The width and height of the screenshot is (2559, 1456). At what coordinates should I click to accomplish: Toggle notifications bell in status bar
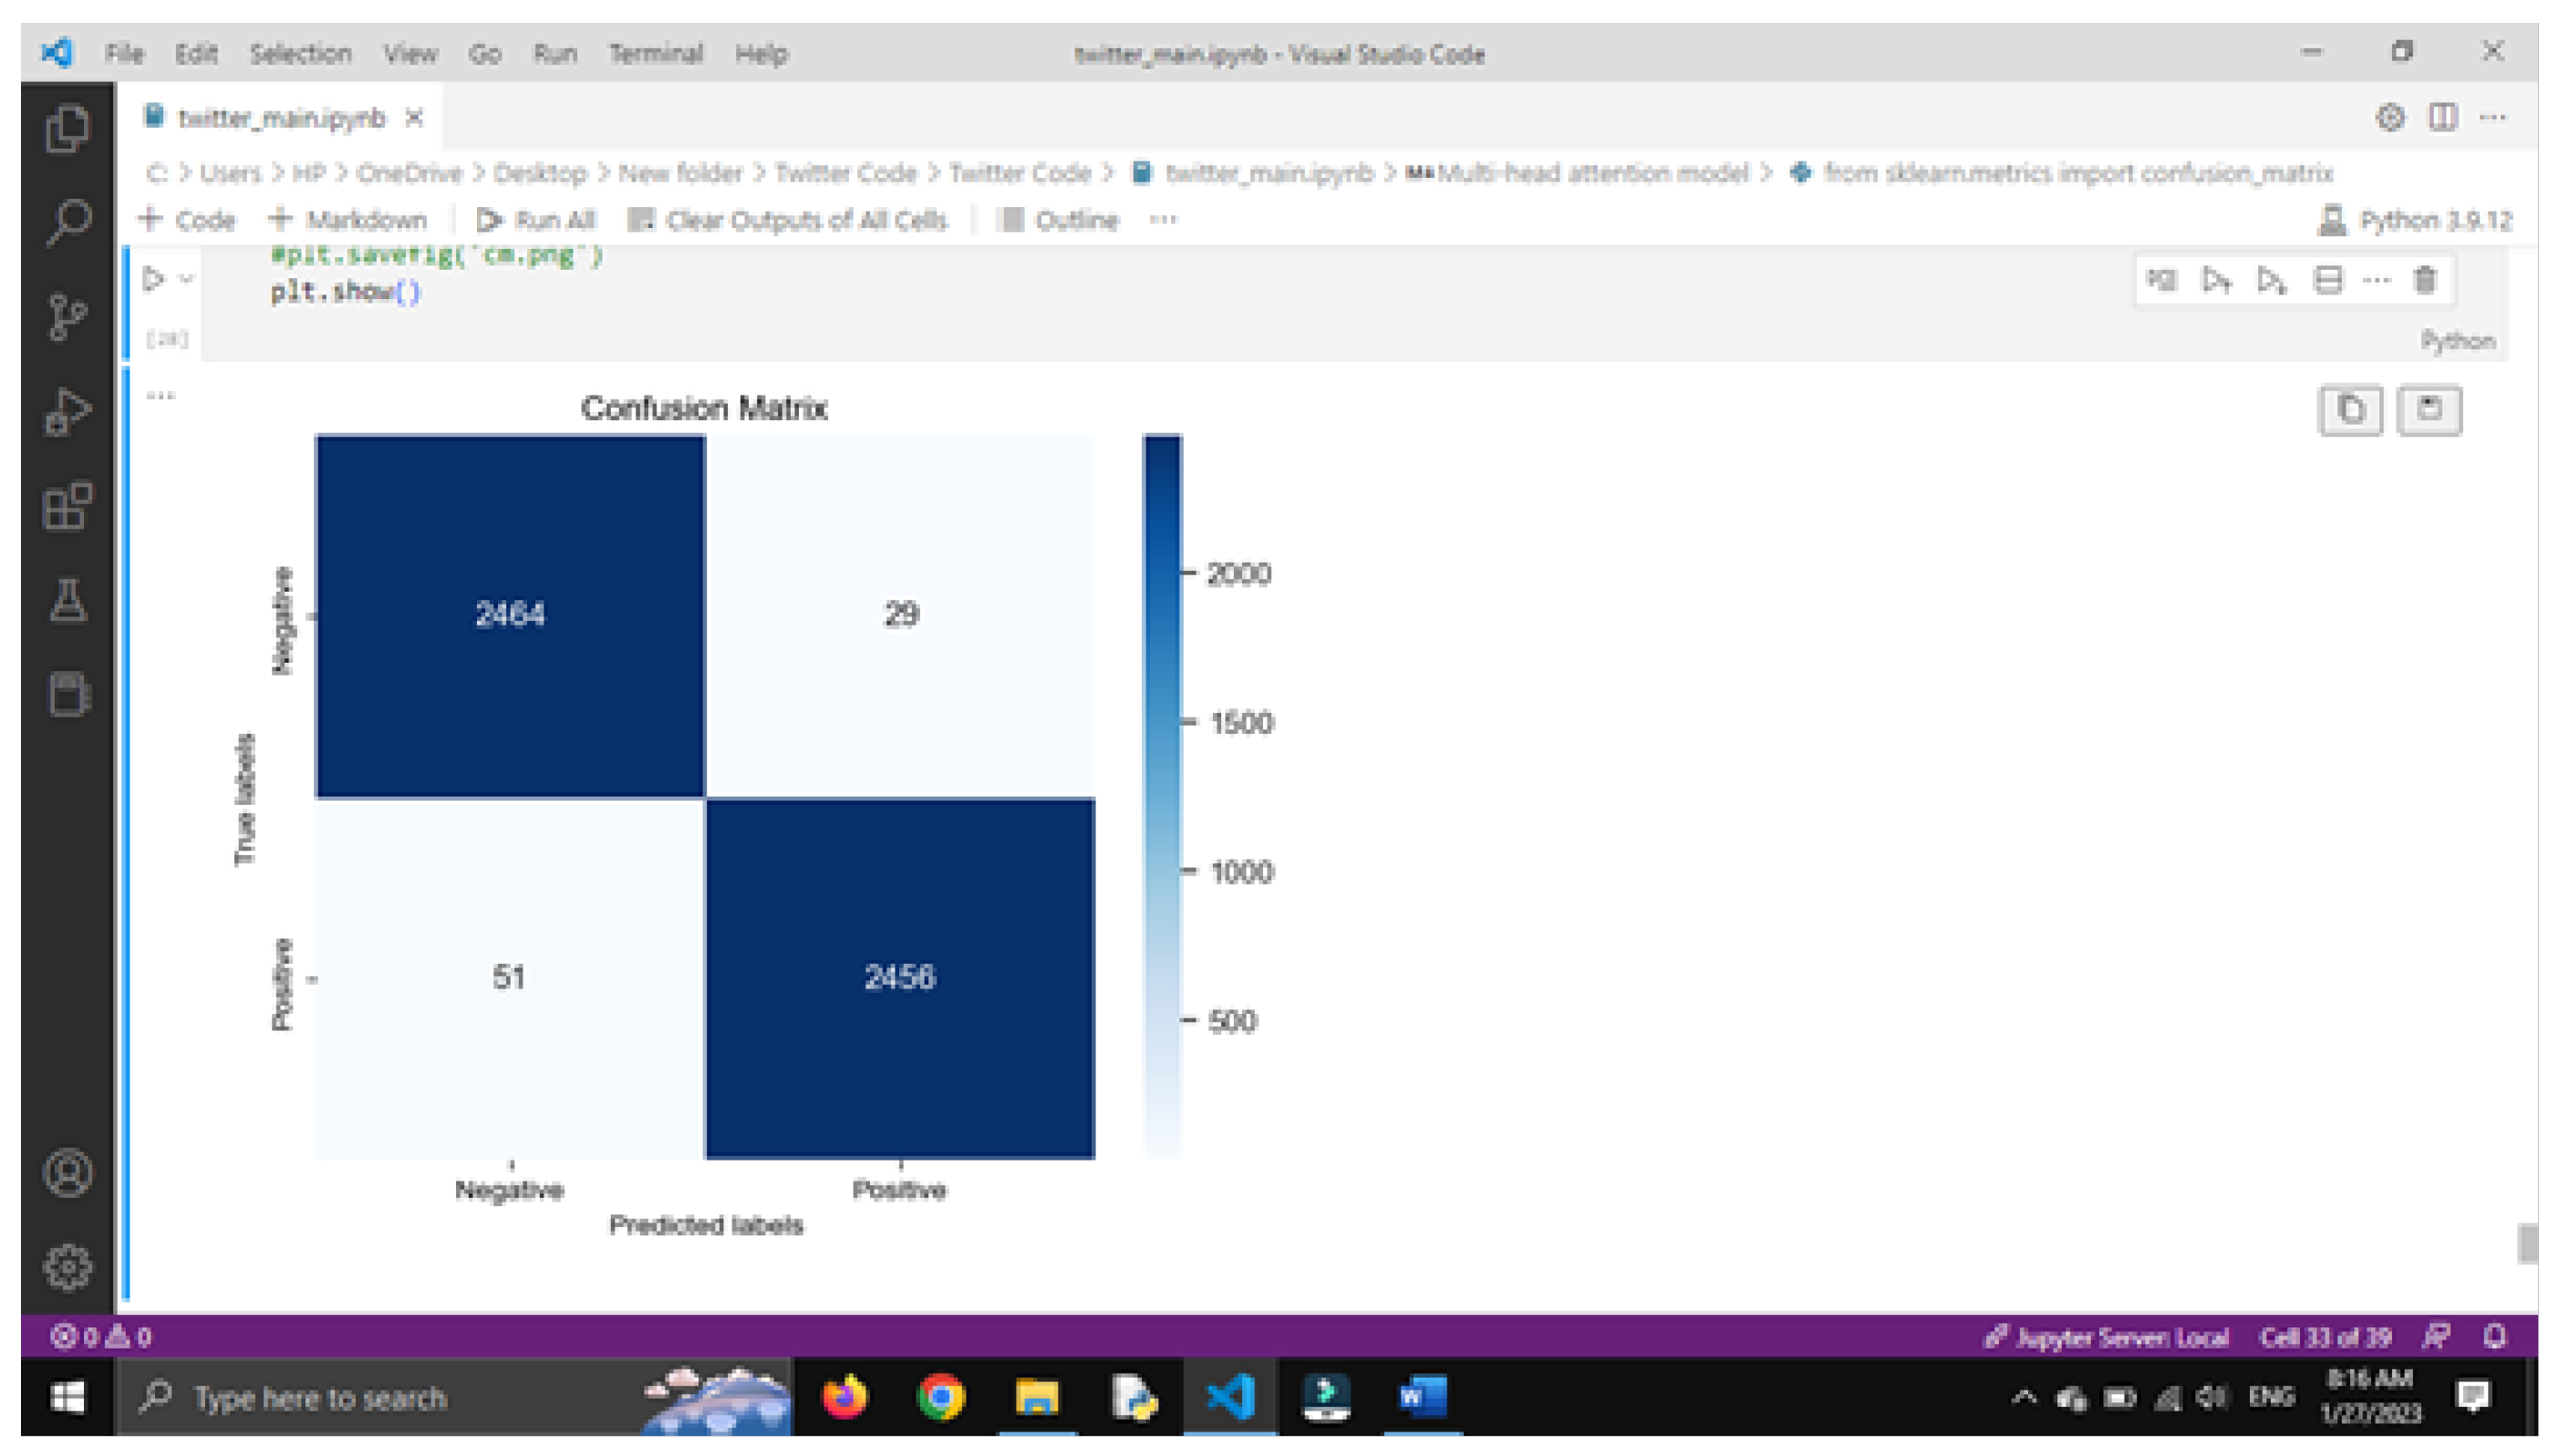2494,1336
